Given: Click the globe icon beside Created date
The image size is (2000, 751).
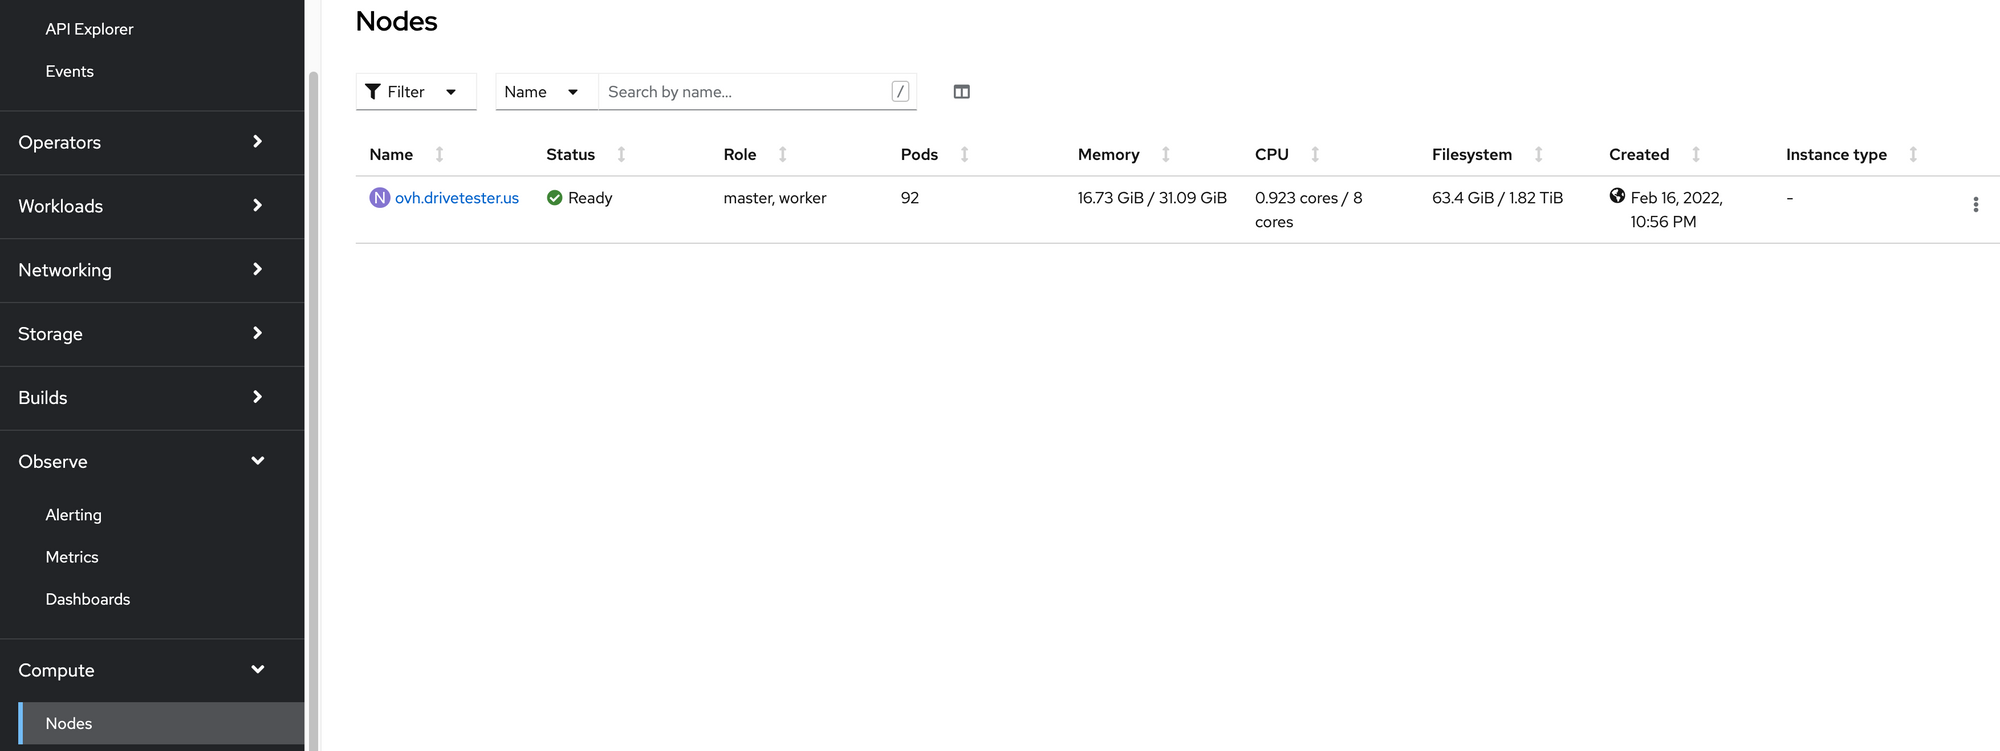Looking at the screenshot, I should (1617, 196).
